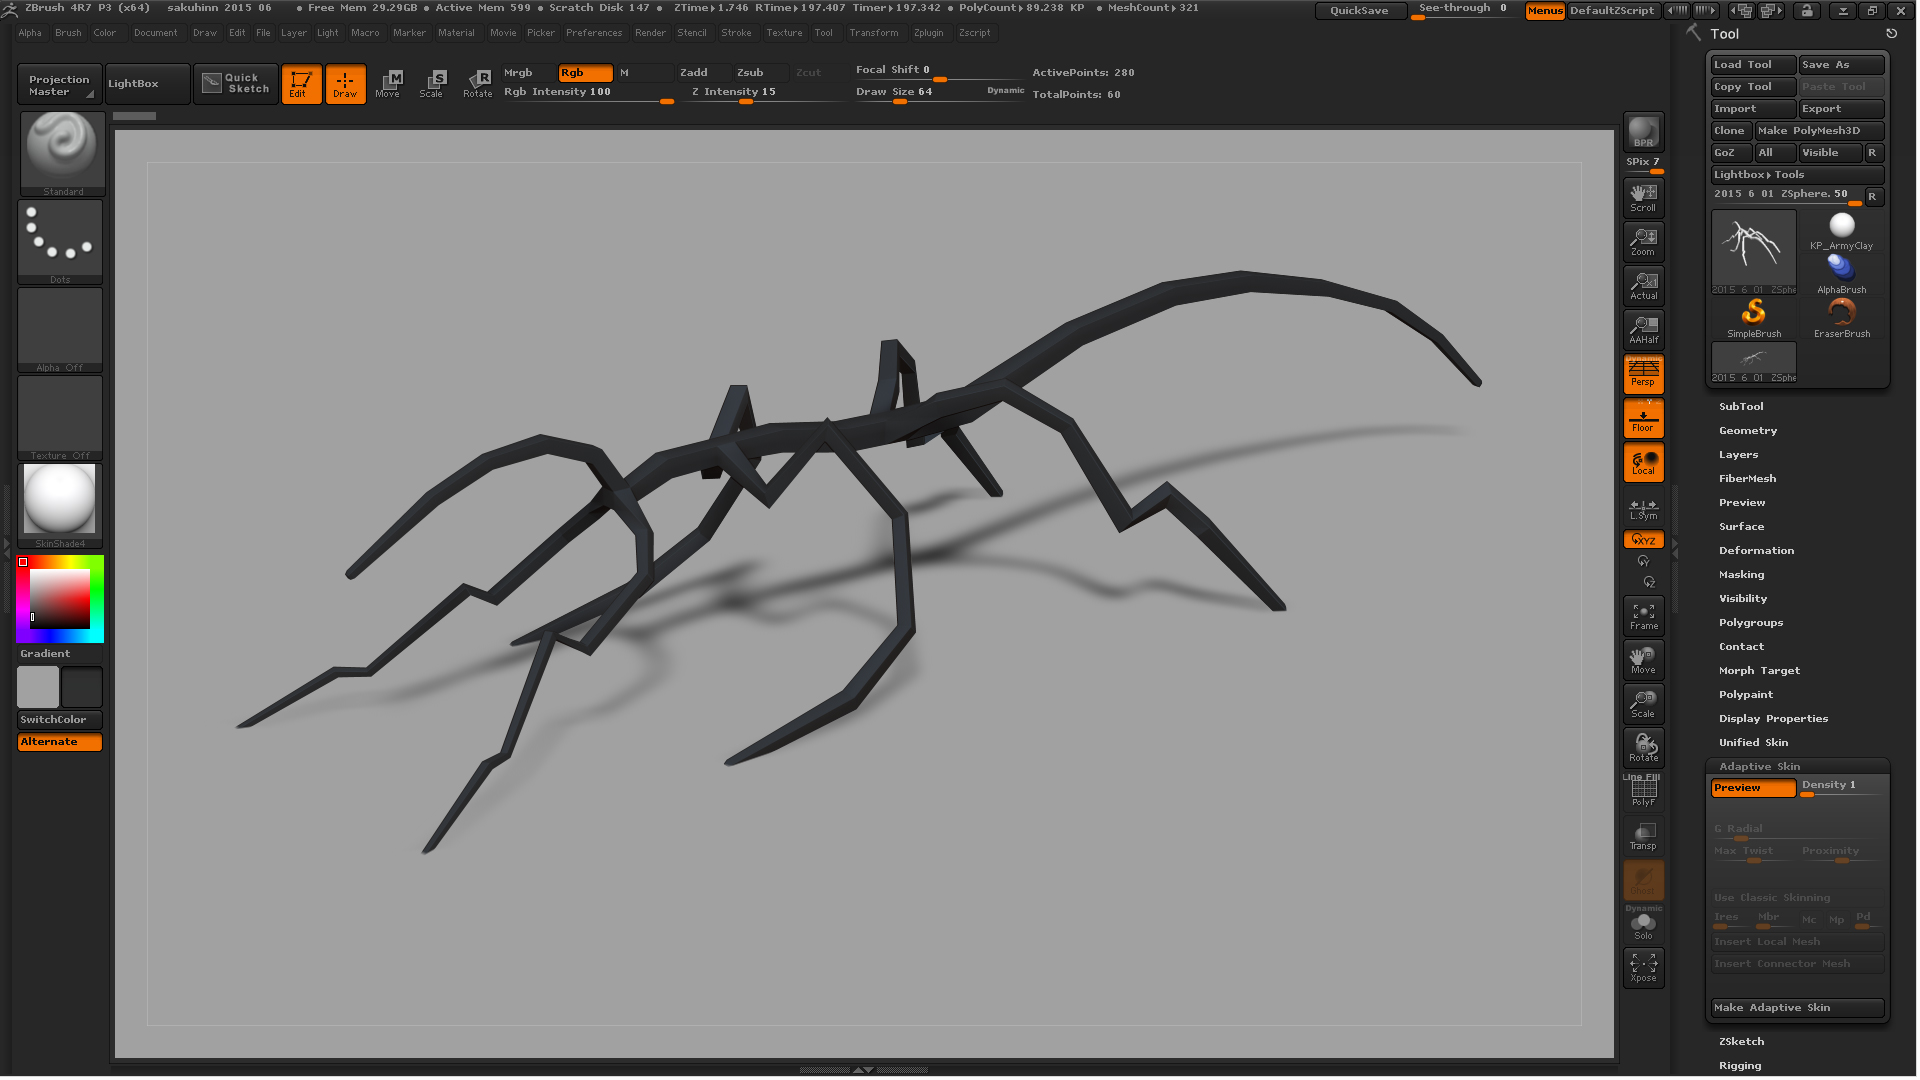Viewport: 1920px width, 1080px height.
Task: Select the top-shelf Rotate mode
Action: (477, 84)
